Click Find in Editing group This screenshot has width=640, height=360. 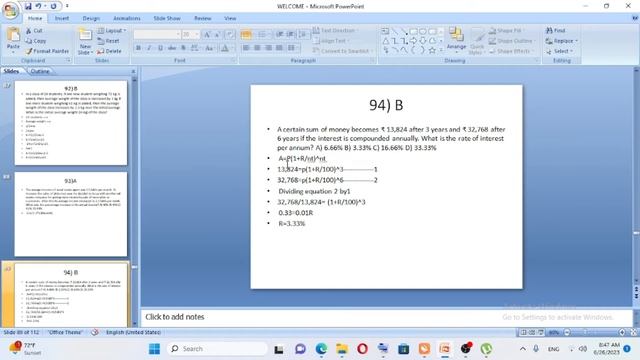(x=556, y=31)
